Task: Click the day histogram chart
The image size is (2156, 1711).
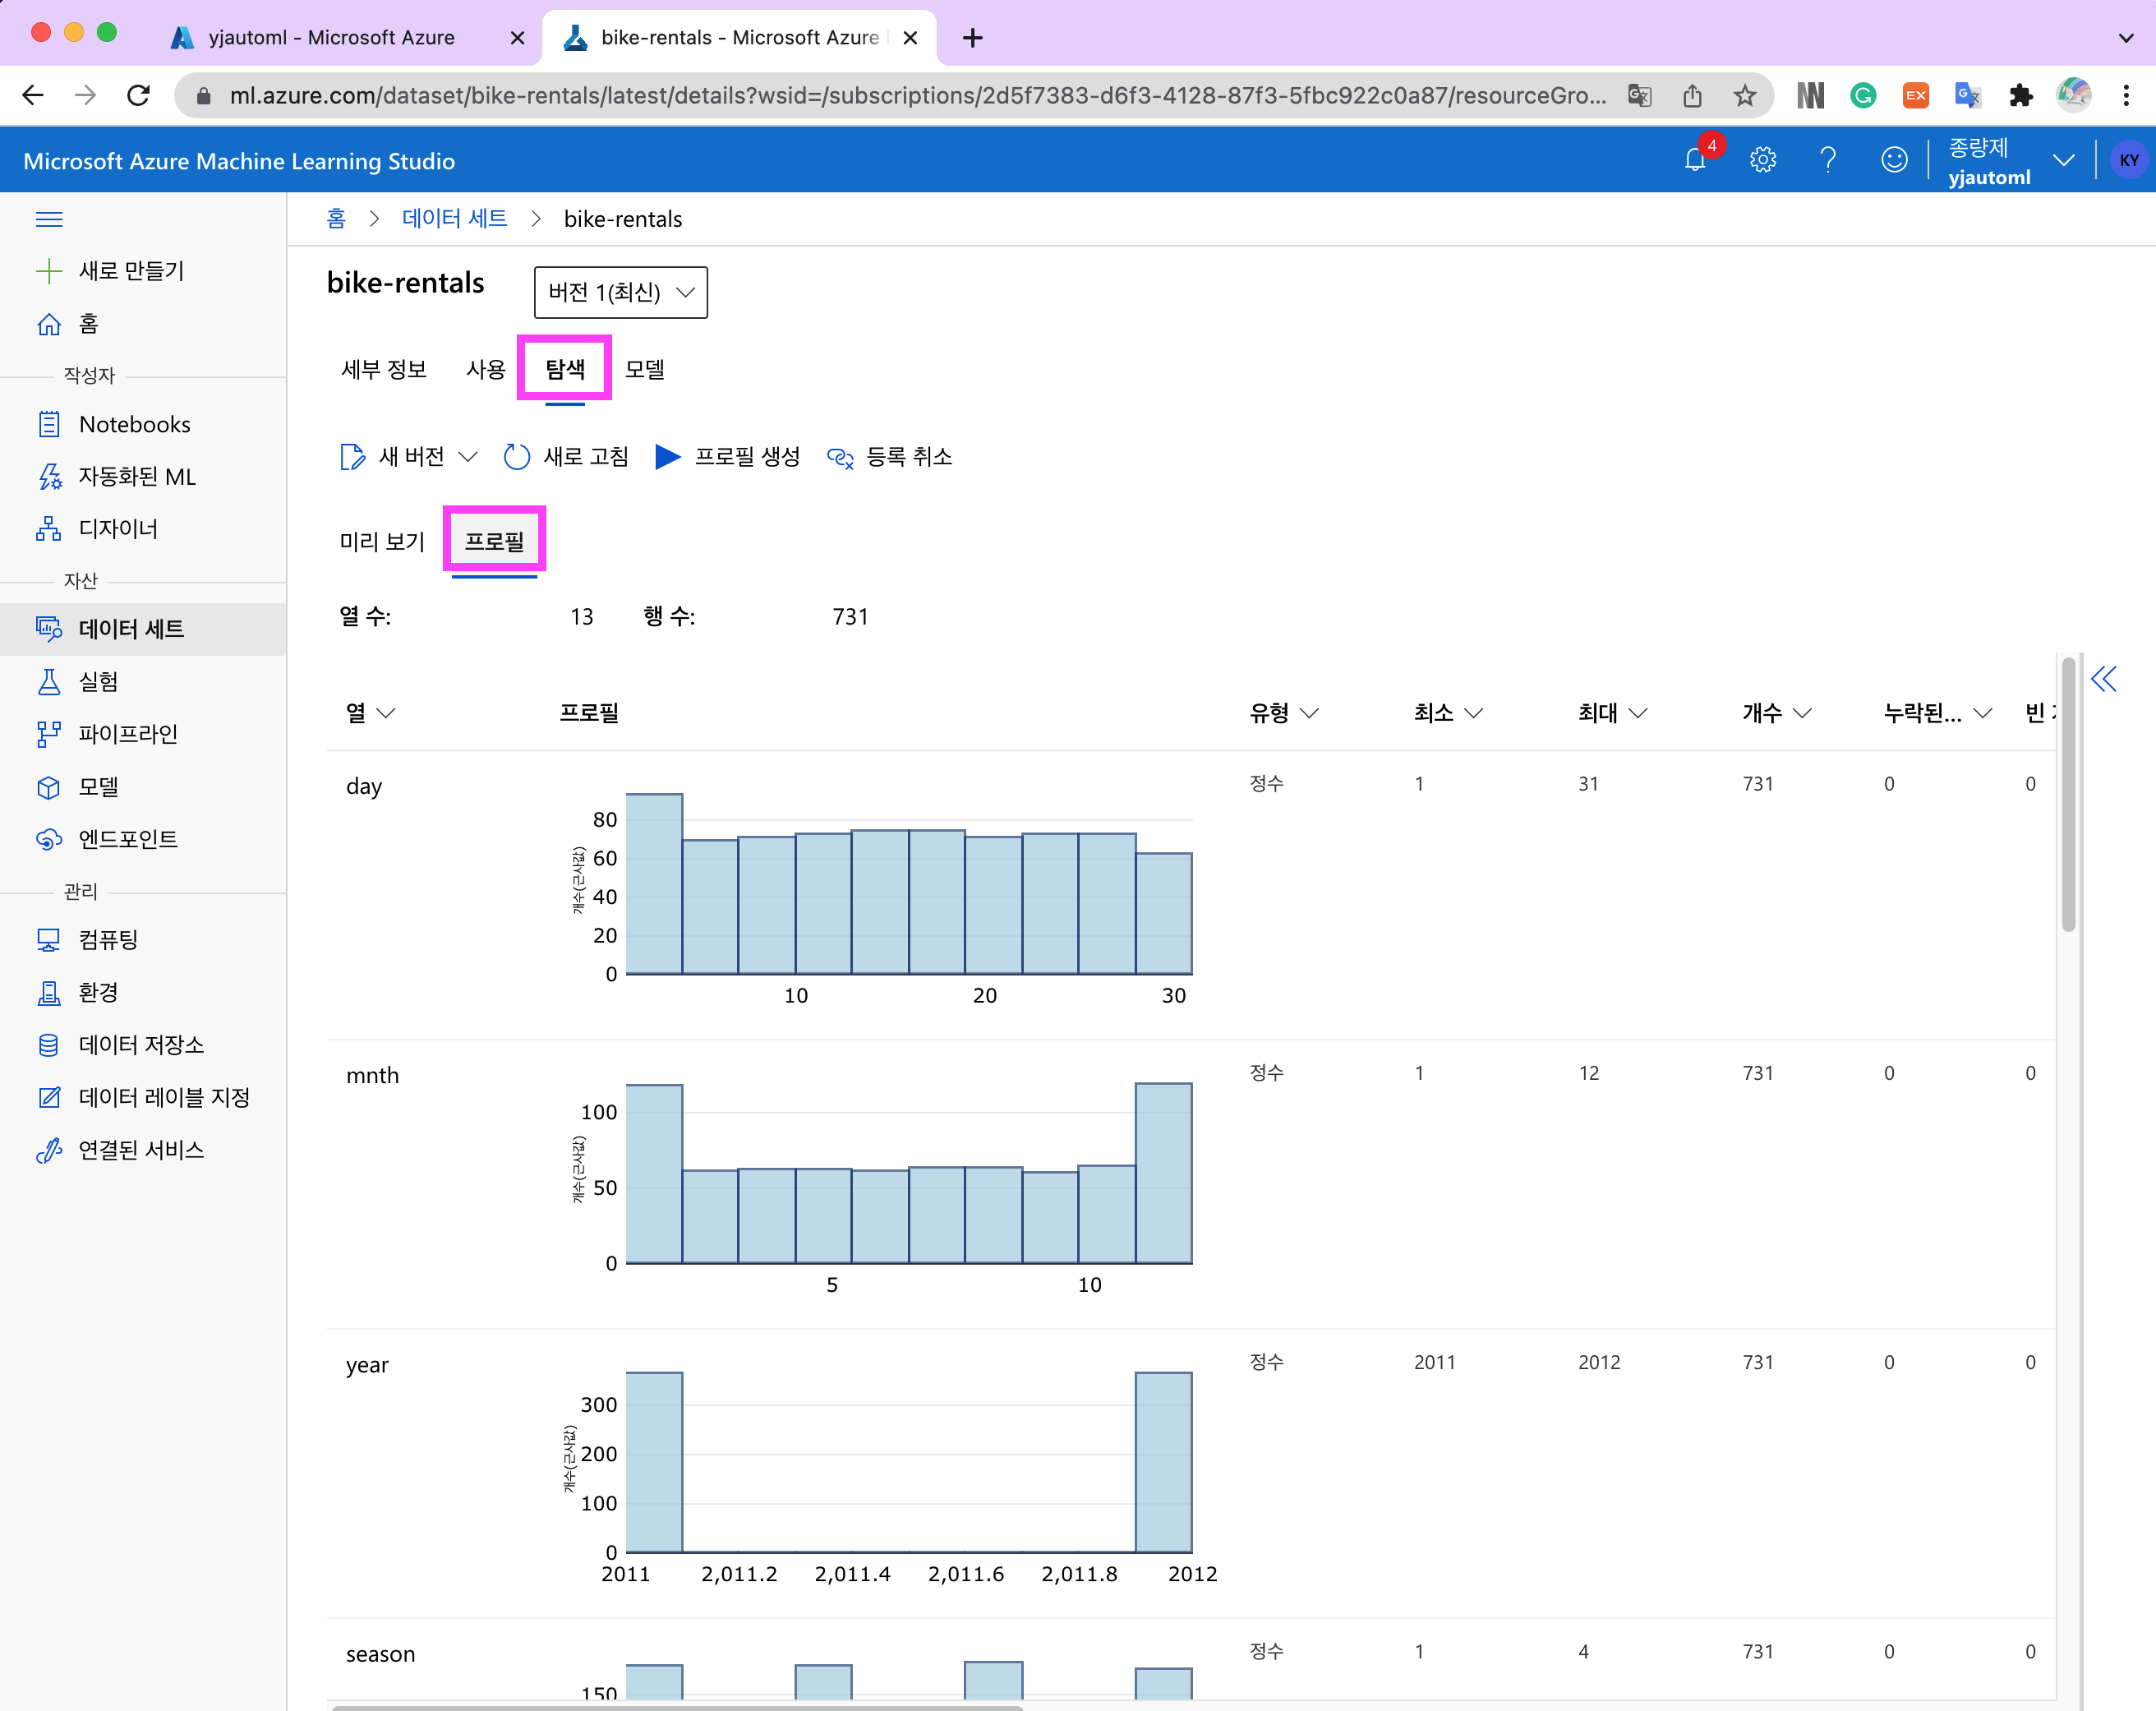Action: pyautogui.click(x=908, y=884)
